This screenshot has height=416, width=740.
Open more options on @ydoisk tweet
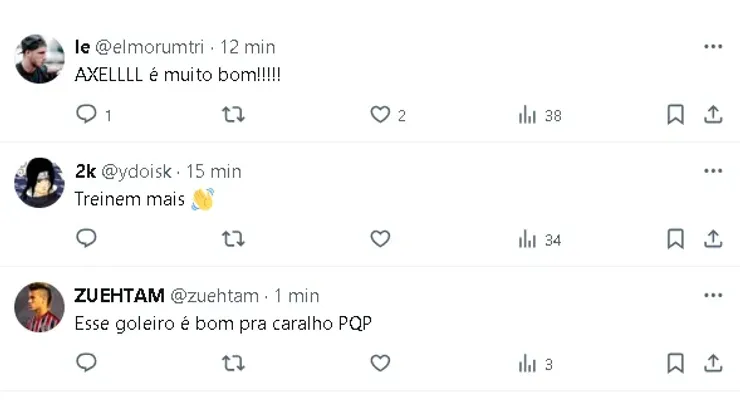[713, 170]
